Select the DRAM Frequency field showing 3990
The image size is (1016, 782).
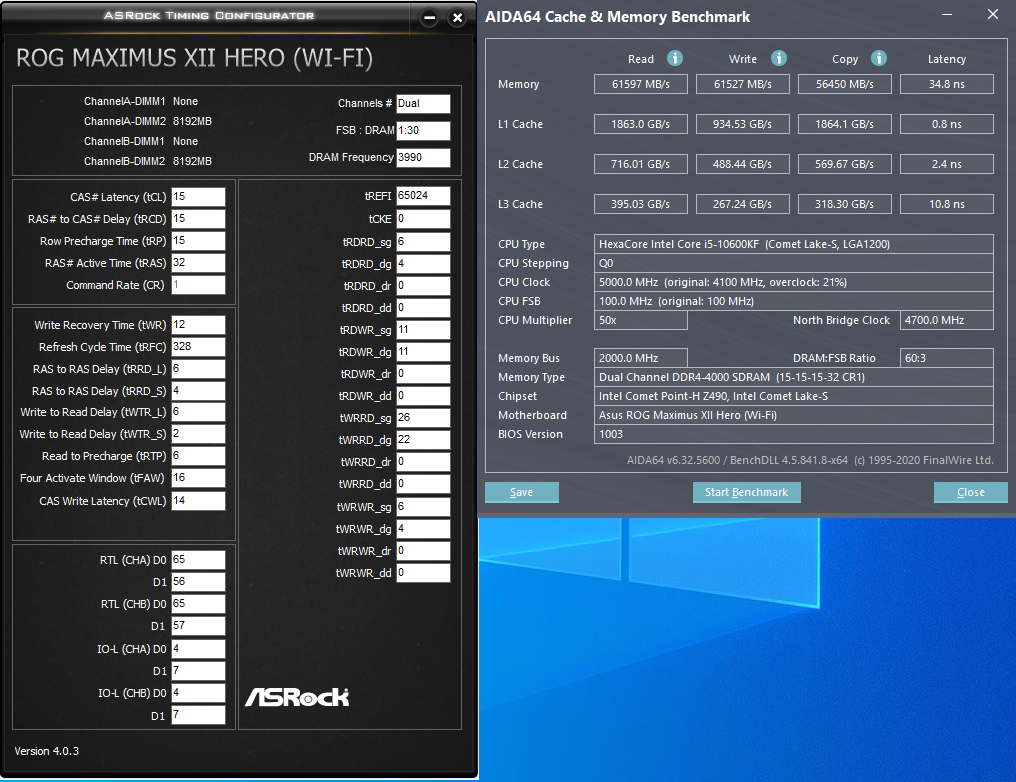[423, 157]
